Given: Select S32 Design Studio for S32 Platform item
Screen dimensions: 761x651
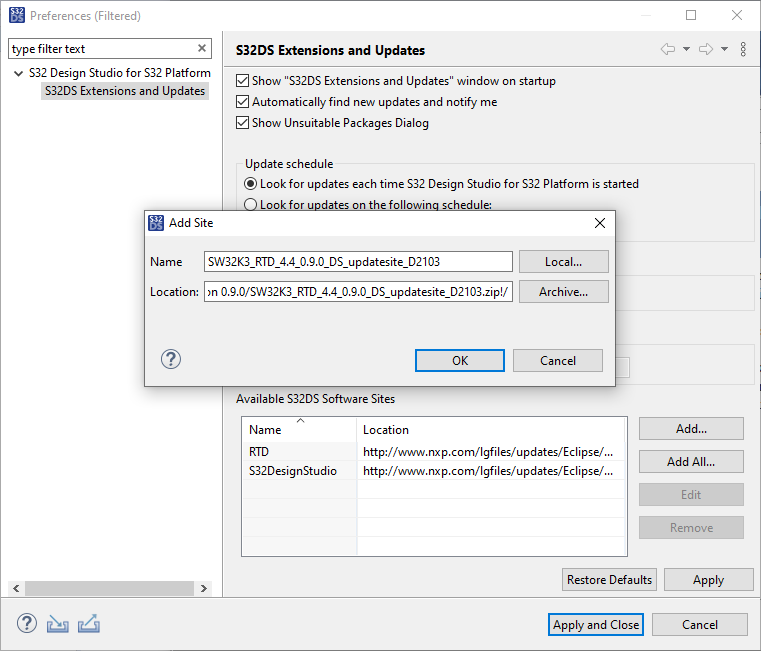Looking at the screenshot, I should (x=120, y=73).
